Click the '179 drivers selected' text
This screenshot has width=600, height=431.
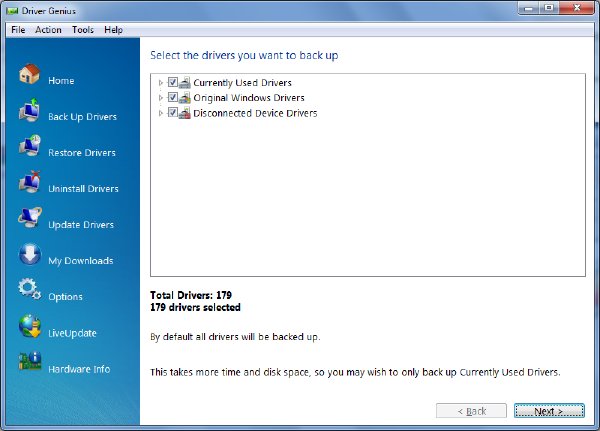click(x=195, y=307)
